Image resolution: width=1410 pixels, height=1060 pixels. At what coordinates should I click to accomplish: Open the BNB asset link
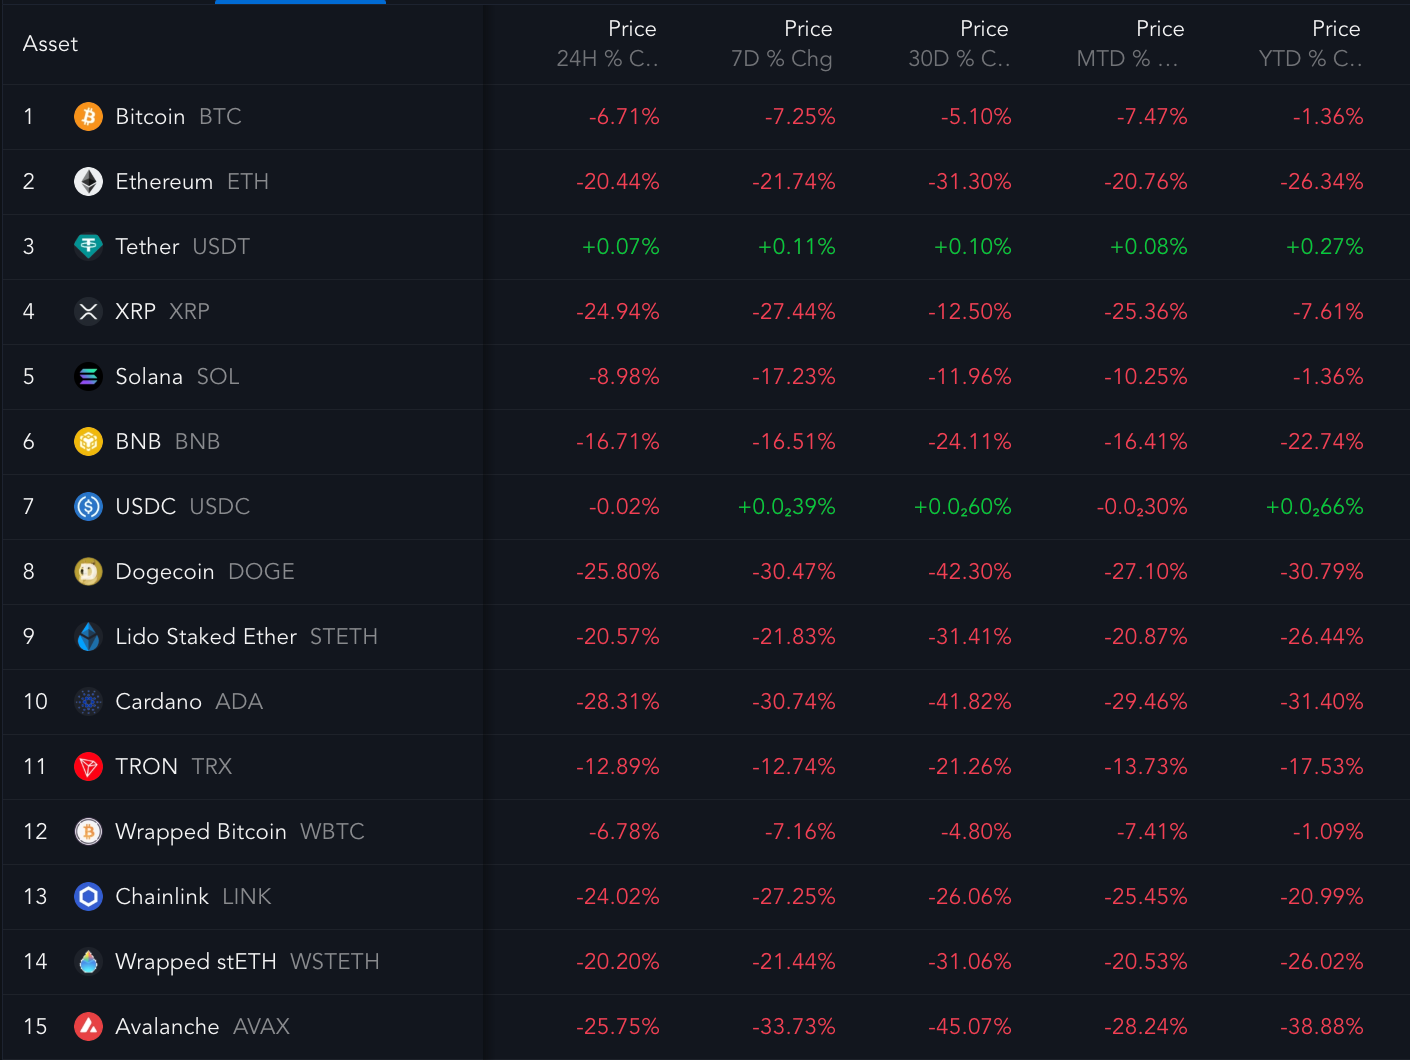[x=167, y=442]
